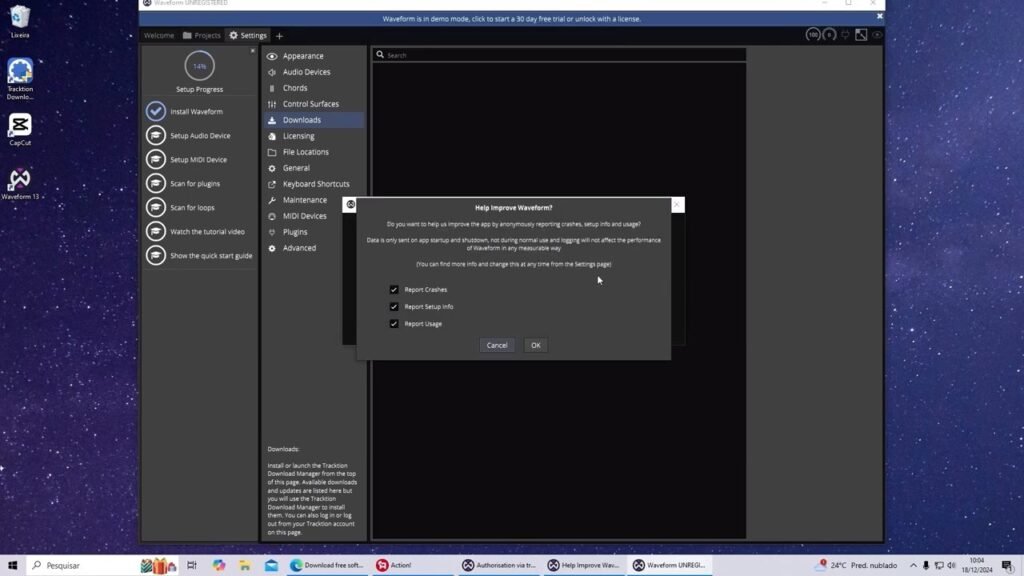Click the Scan for loops step icon
The width and height of the screenshot is (1024, 576).
point(155,208)
